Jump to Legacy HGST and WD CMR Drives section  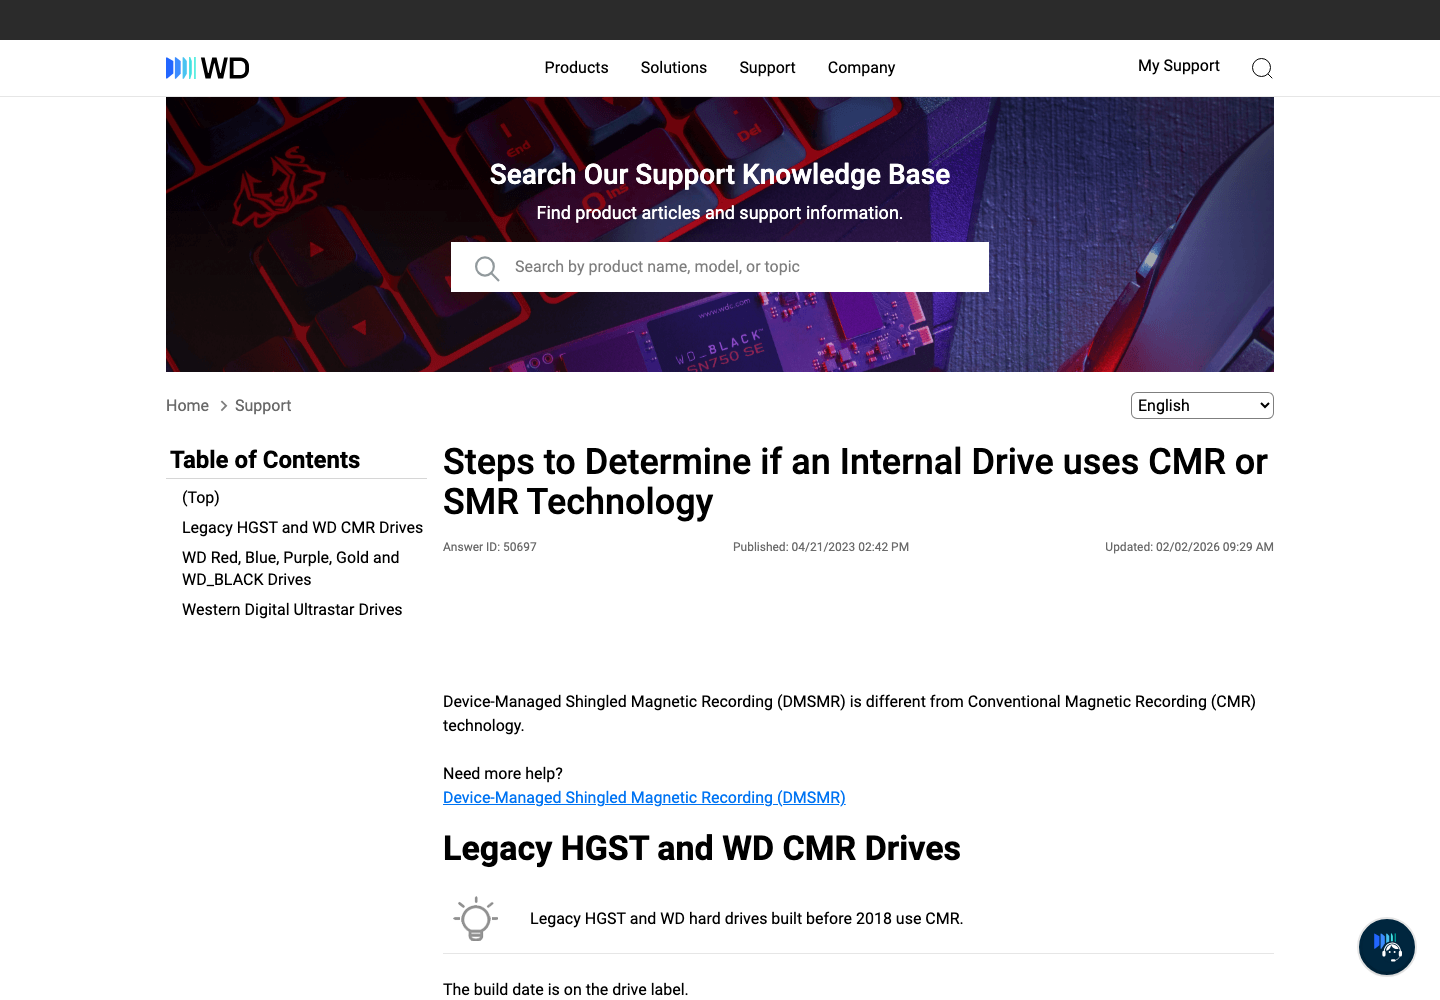coord(302,528)
